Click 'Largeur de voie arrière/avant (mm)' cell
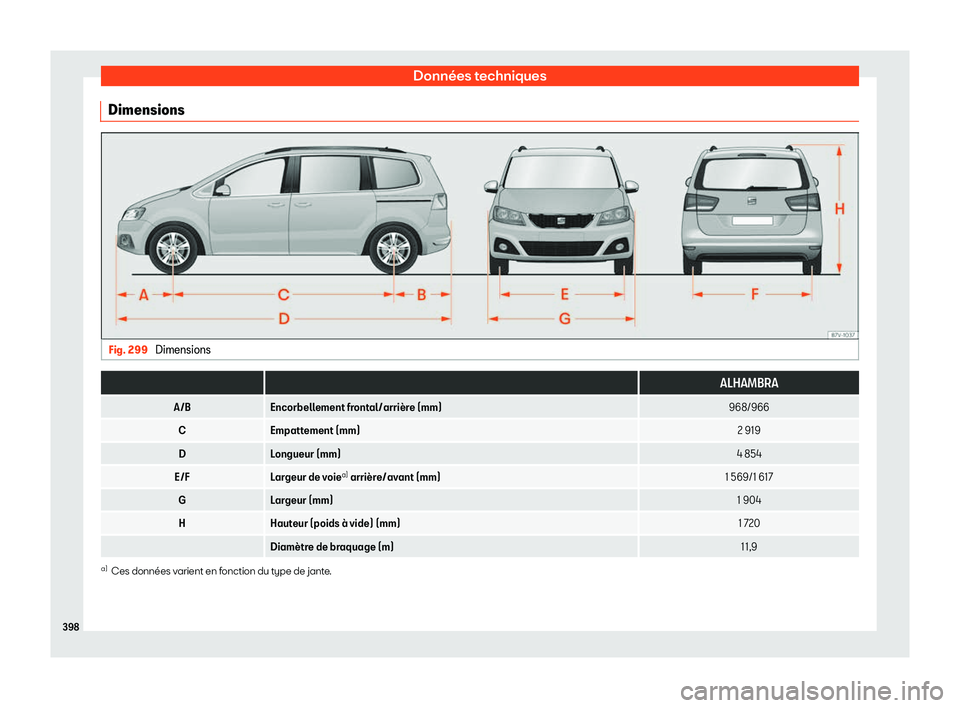 point(451,476)
